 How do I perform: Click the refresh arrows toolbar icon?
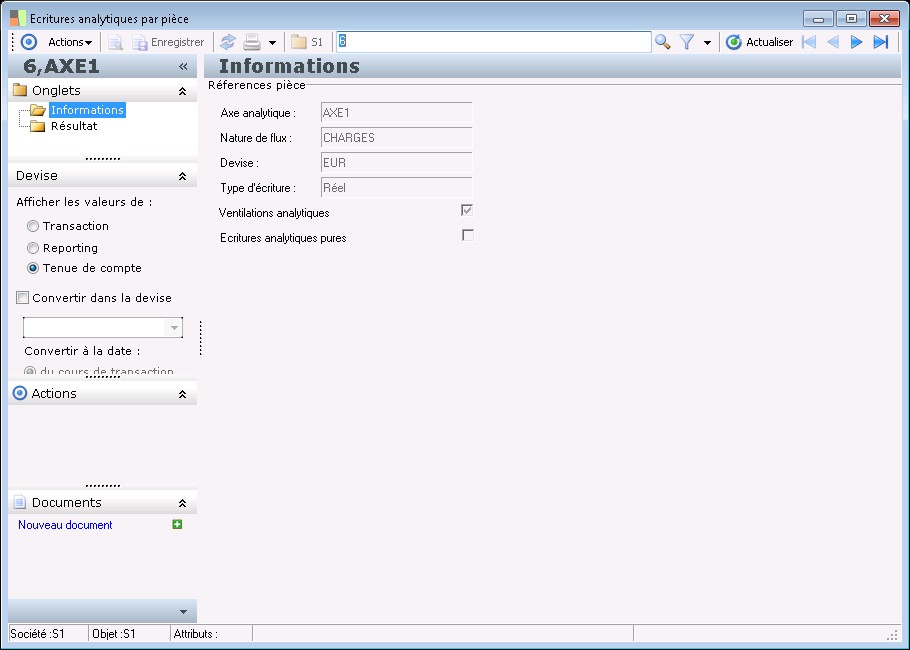228,42
